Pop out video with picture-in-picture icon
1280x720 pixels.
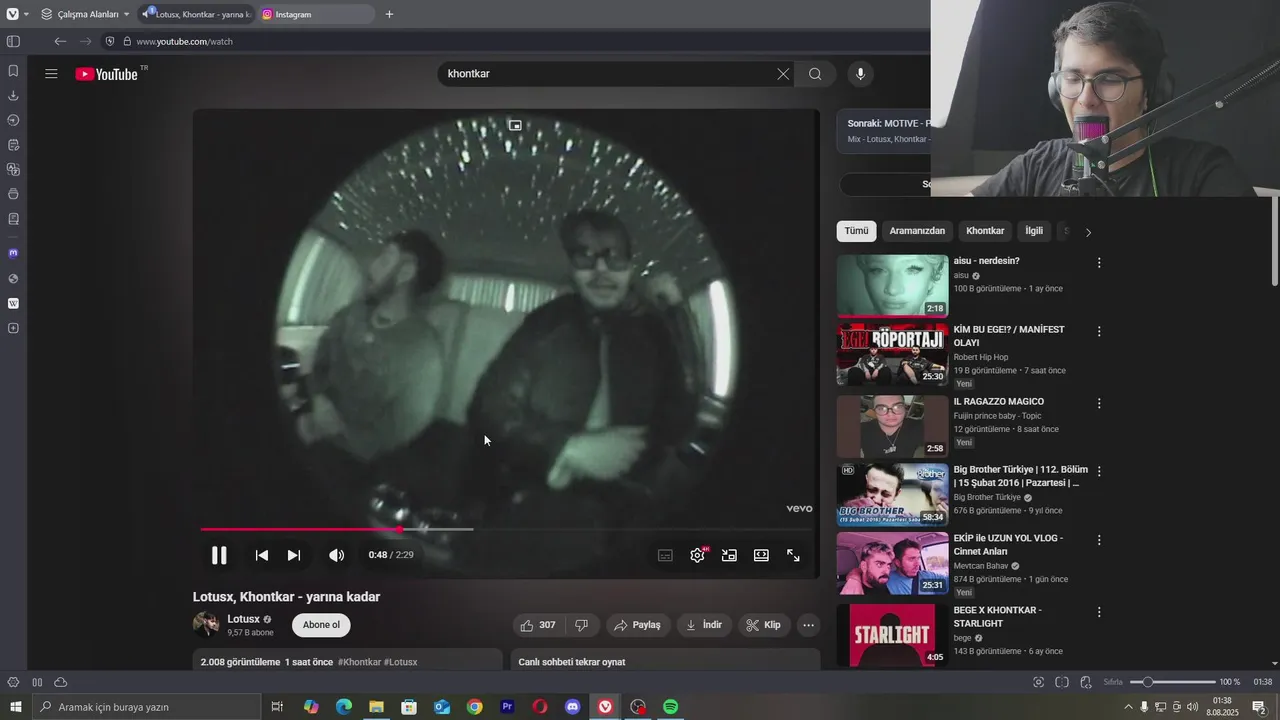tap(515, 125)
